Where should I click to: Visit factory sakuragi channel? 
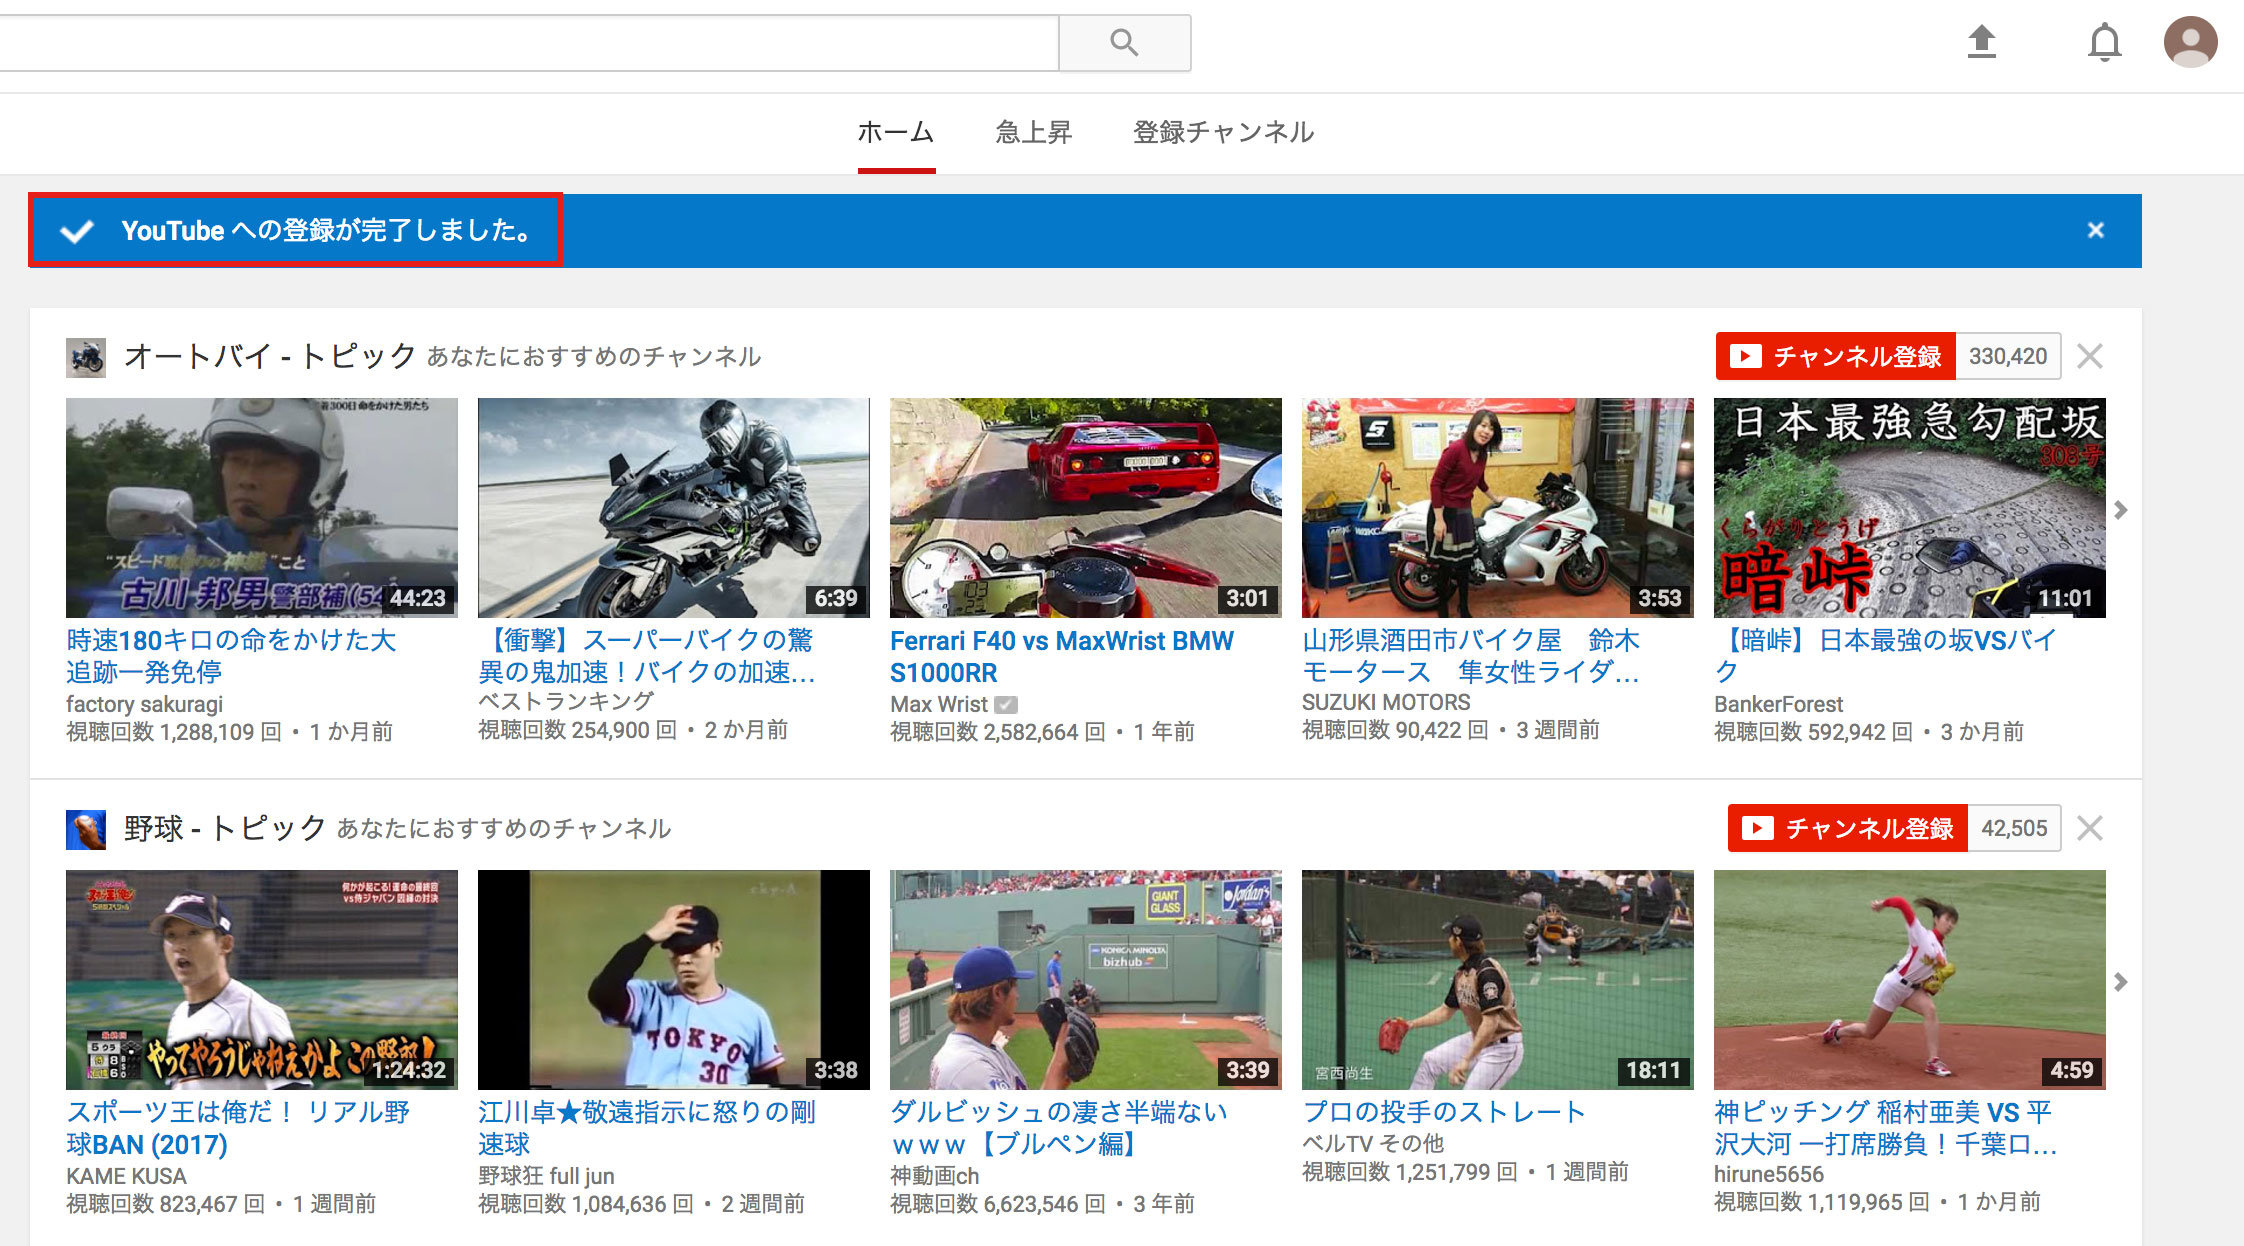[144, 704]
